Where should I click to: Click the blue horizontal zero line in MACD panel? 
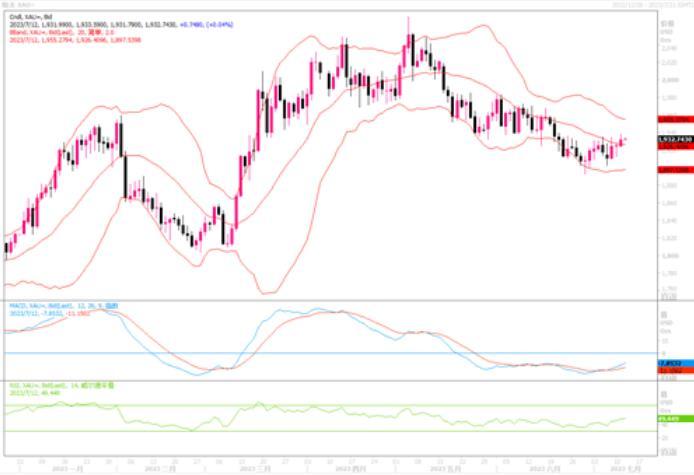click(x=300, y=353)
